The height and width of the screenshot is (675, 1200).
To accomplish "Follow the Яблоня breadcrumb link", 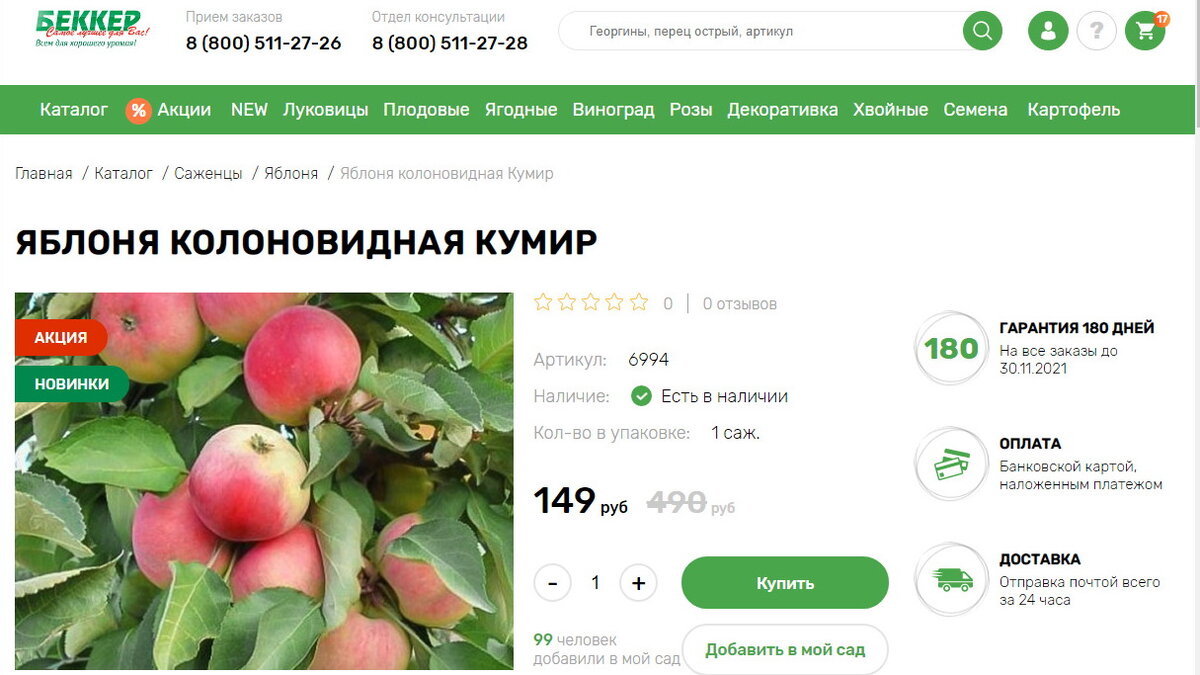I will tap(291, 173).
